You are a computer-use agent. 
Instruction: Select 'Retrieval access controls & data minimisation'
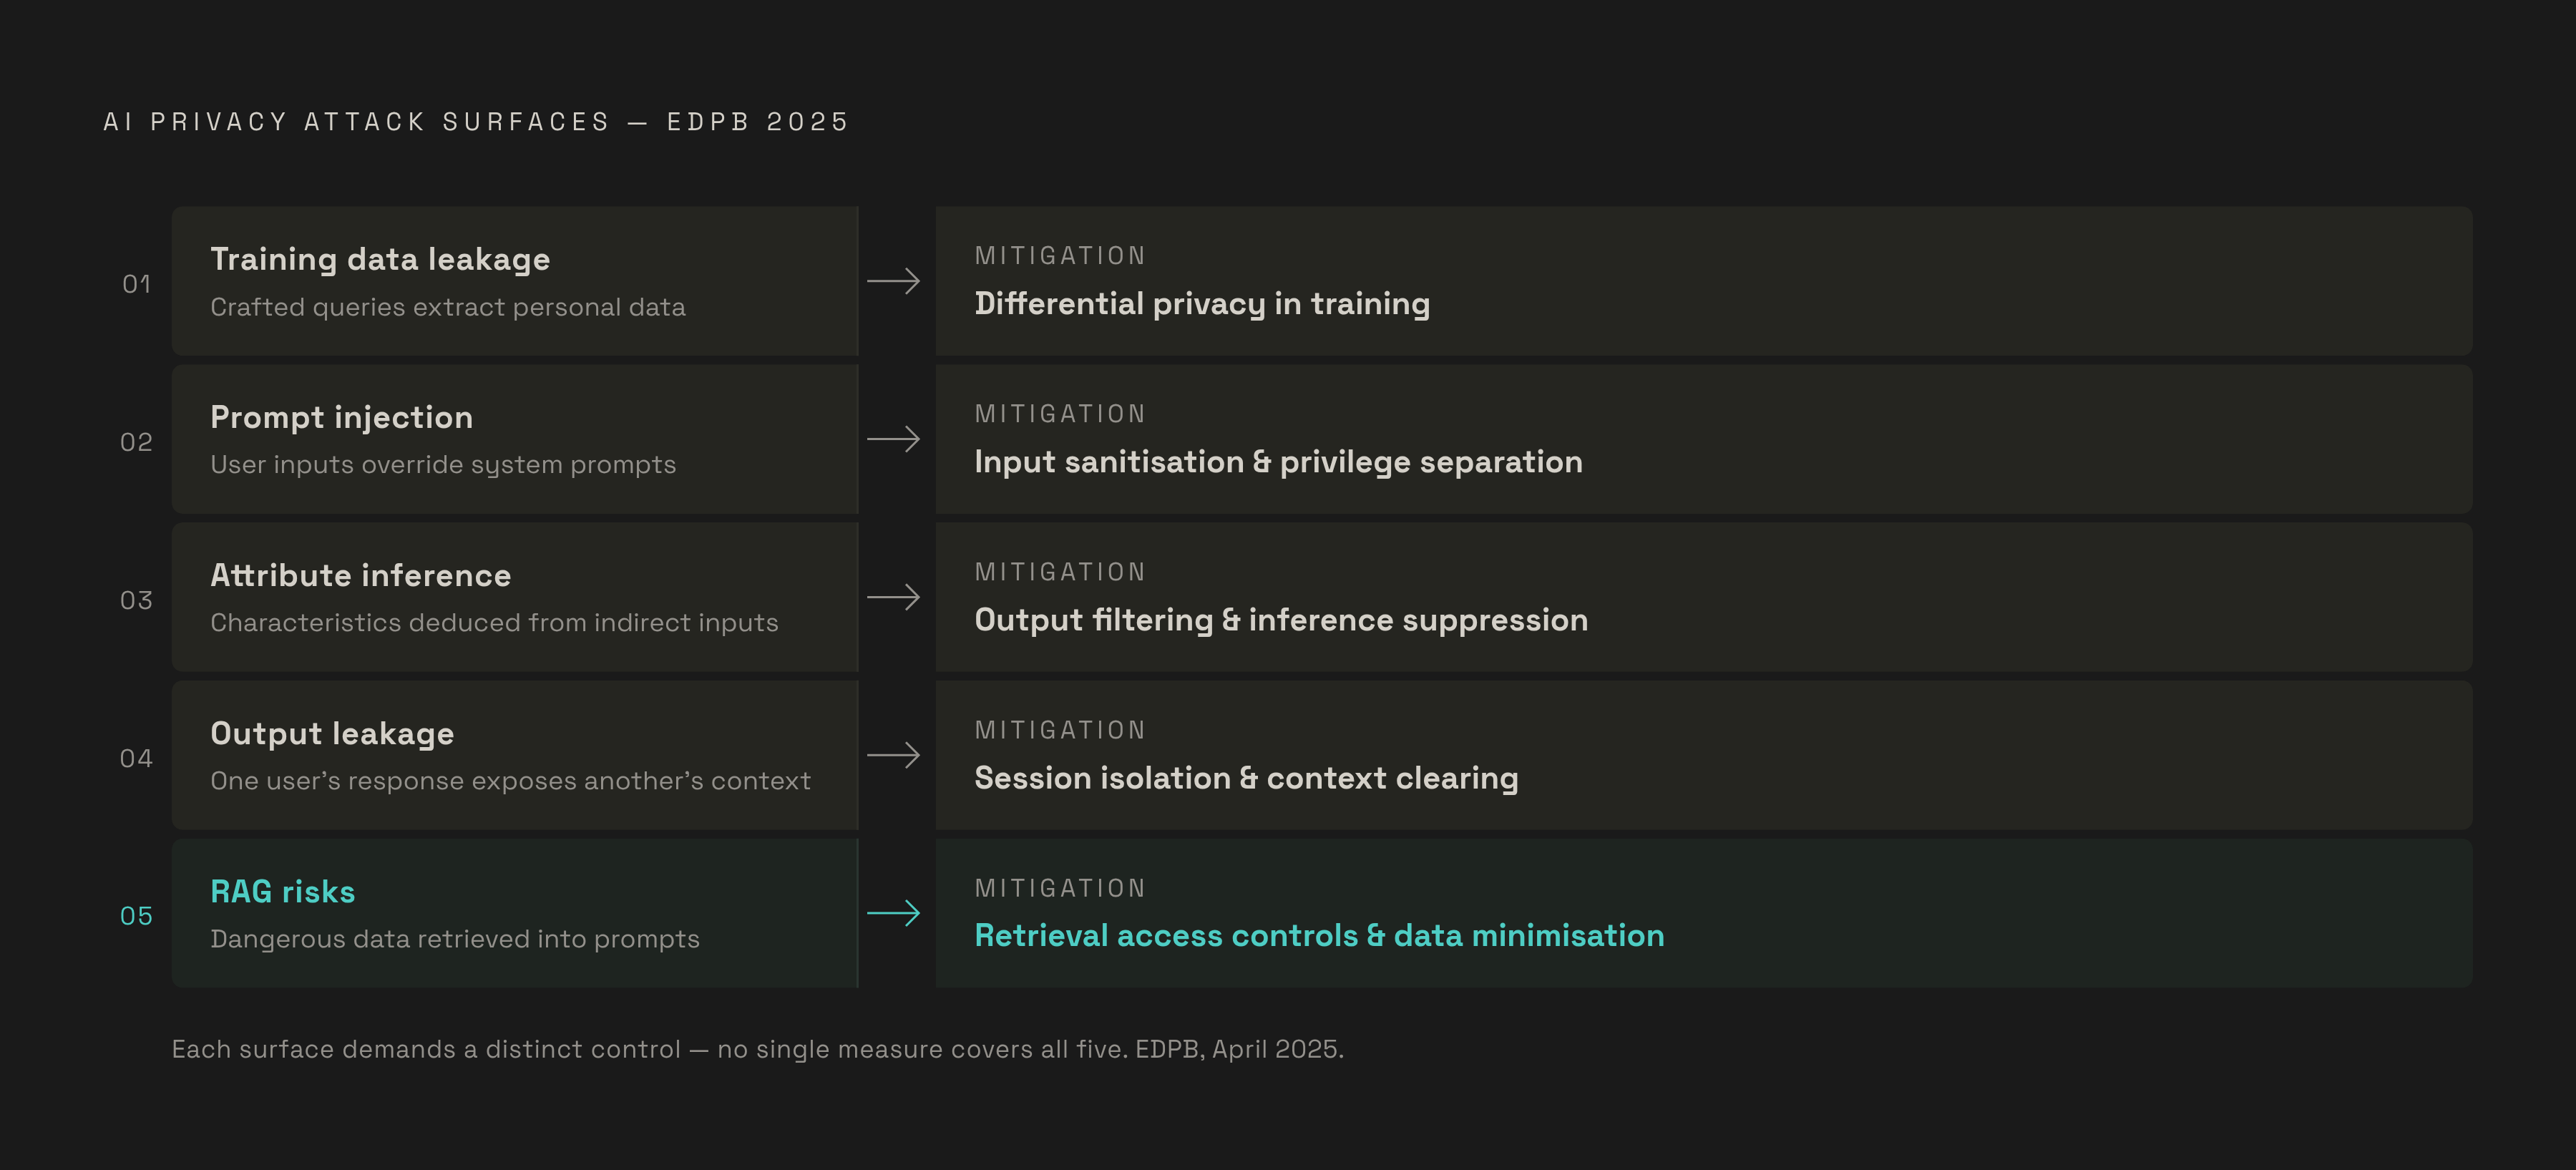[x=1319, y=936]
